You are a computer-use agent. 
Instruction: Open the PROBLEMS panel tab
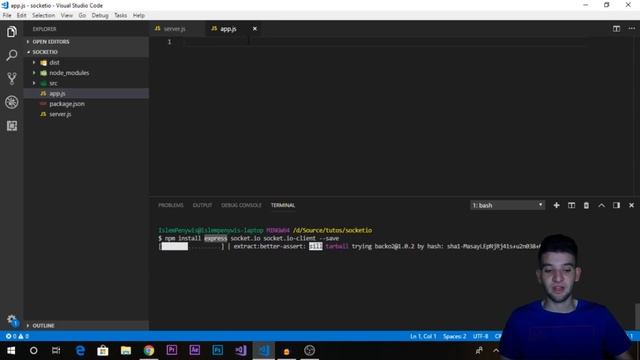click(171, 205)
